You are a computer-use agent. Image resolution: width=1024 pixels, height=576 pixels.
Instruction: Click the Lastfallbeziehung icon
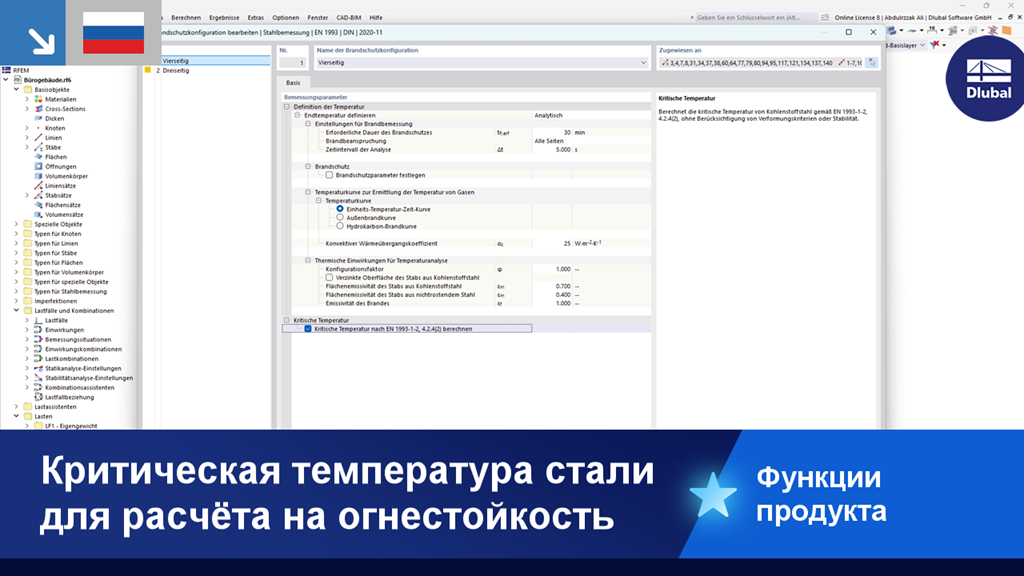[39, 397]
